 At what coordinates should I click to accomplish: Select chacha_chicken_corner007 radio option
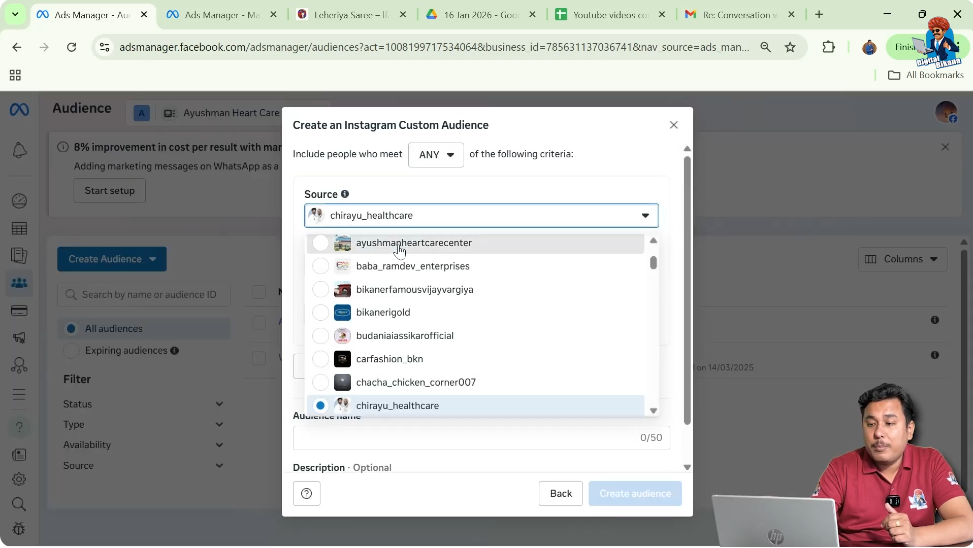tap(320, 382)
